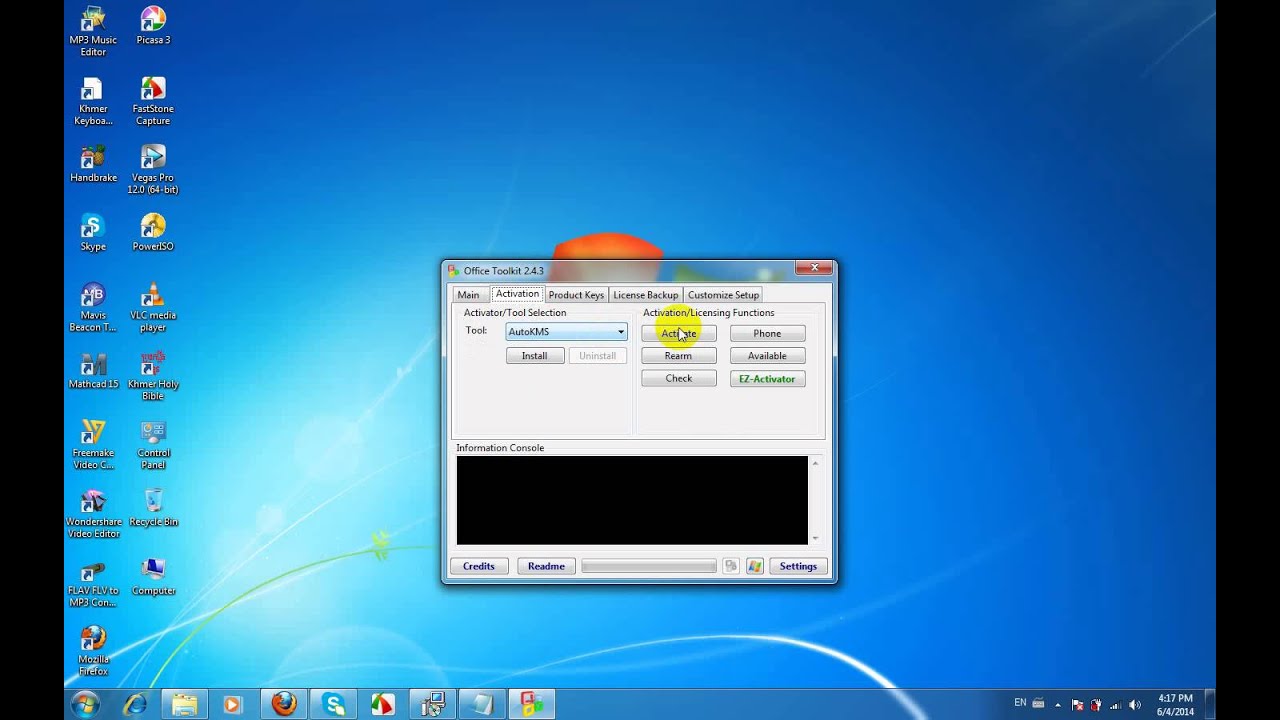The height and width of the screenshot is (720, 1280).
Task: Show hidden tray icons arrow
Action: tap(1058, 705)
